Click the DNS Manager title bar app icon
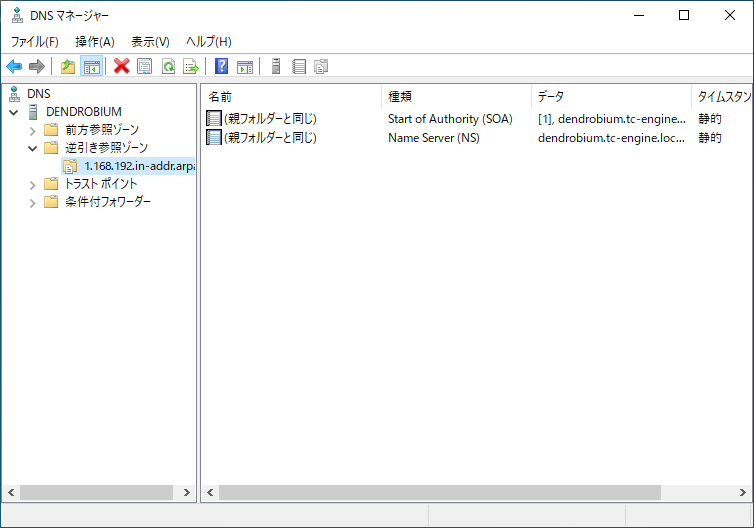The width and height of the screenshot is (754, 528). click(17, 15)
